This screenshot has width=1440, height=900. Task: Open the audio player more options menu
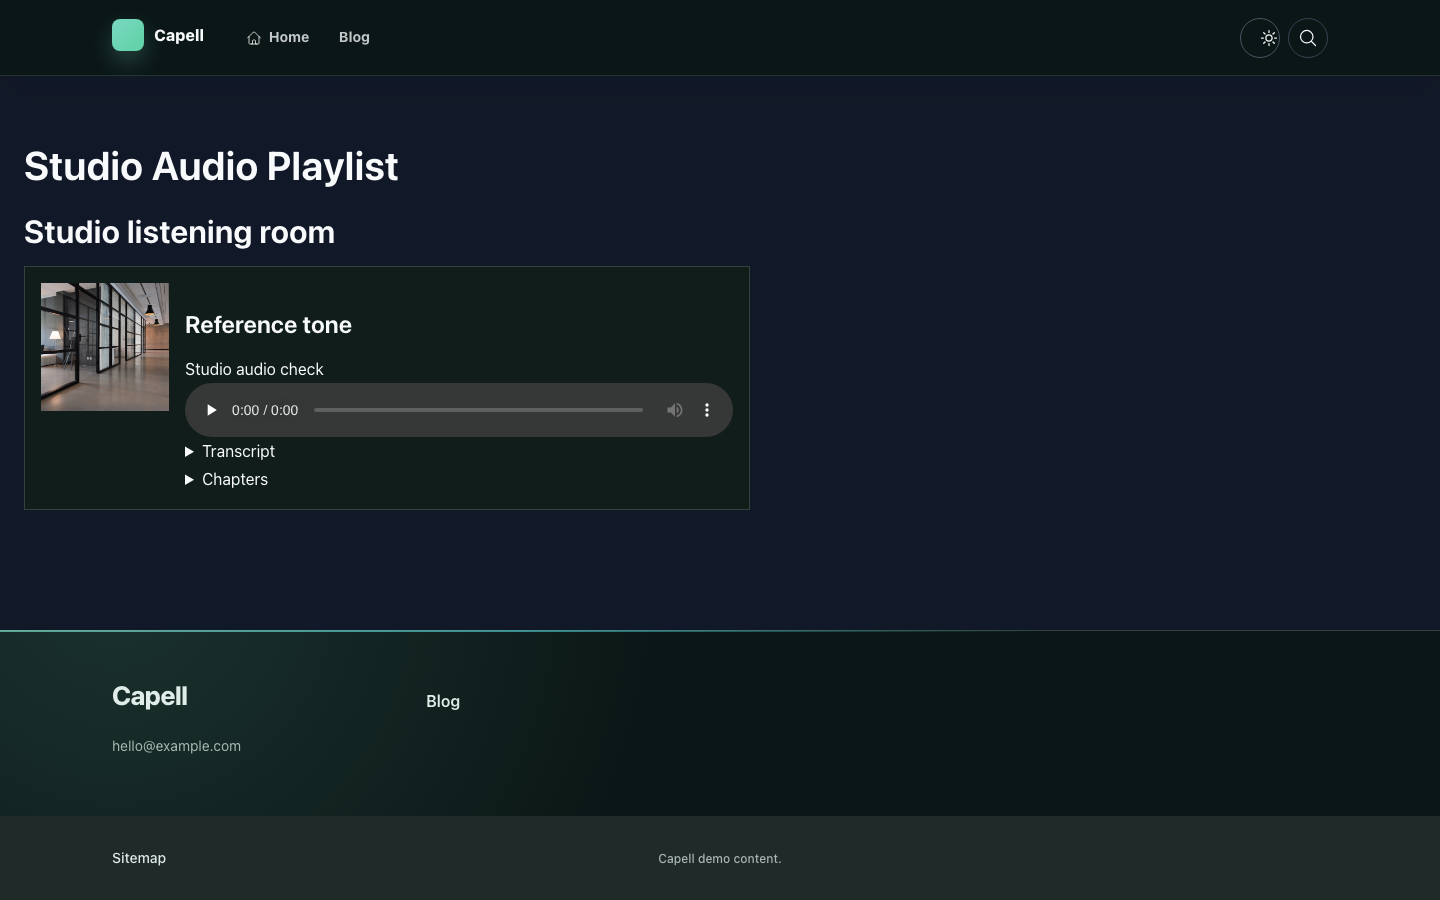[707, 410]
